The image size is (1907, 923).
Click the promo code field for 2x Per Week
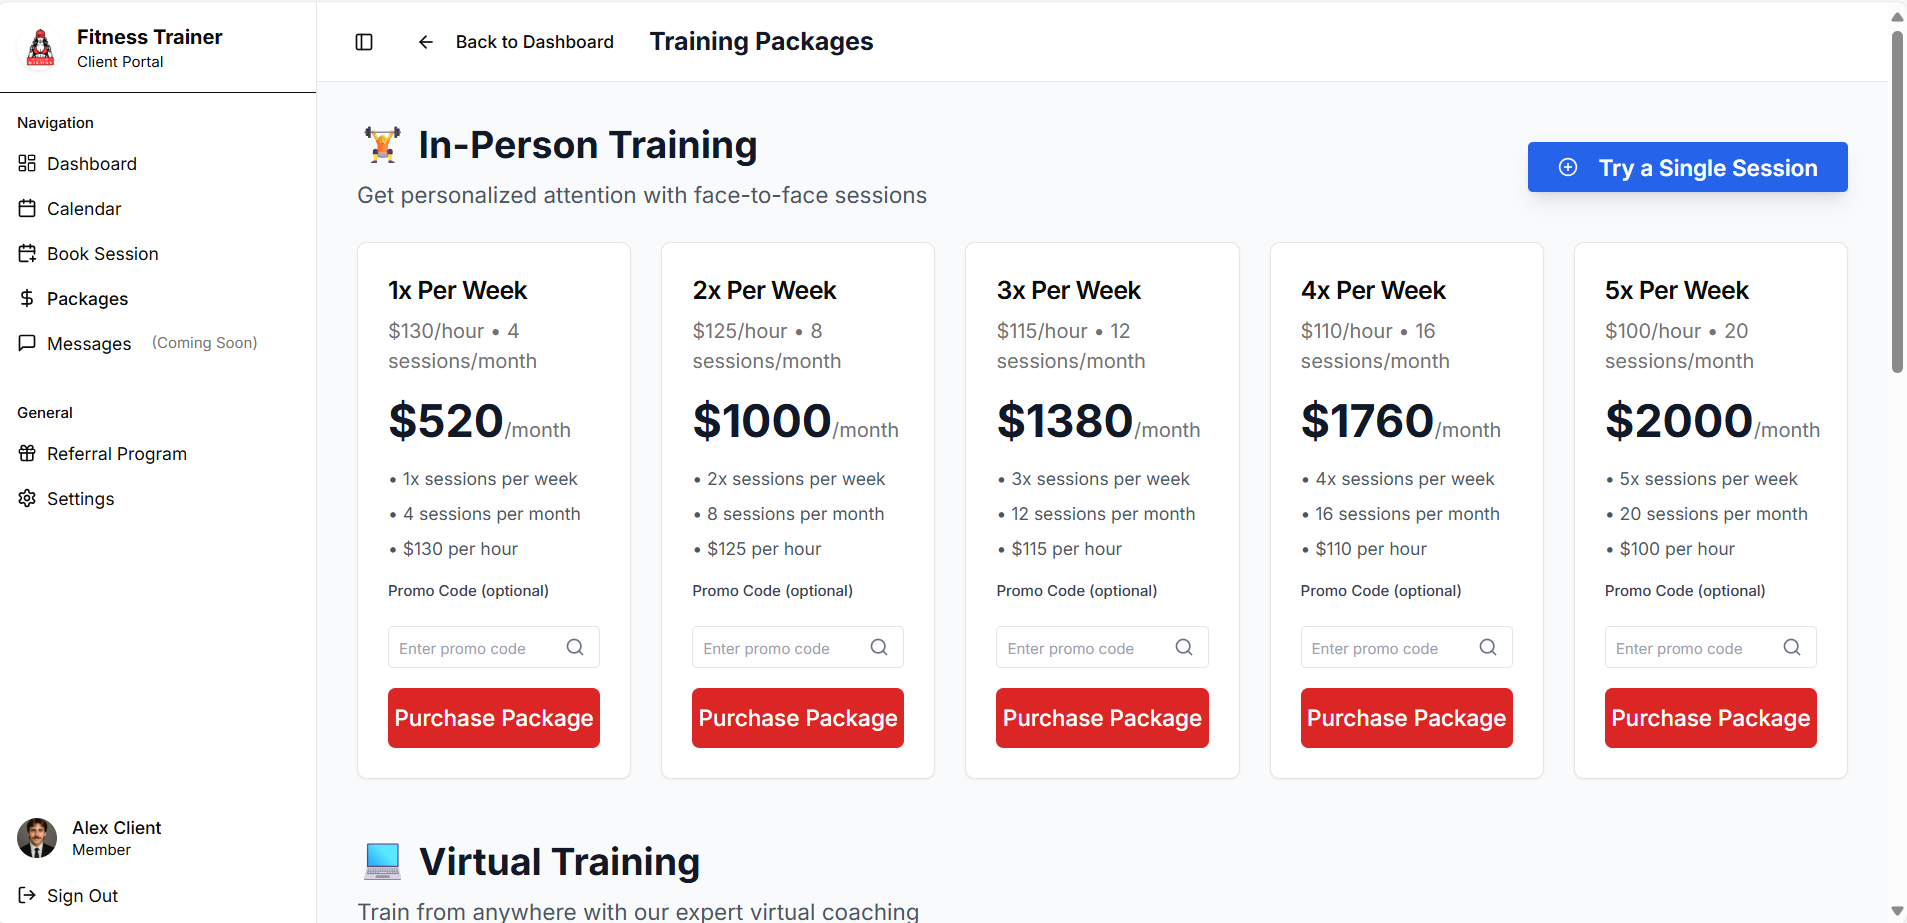click(x=780, y=647)
